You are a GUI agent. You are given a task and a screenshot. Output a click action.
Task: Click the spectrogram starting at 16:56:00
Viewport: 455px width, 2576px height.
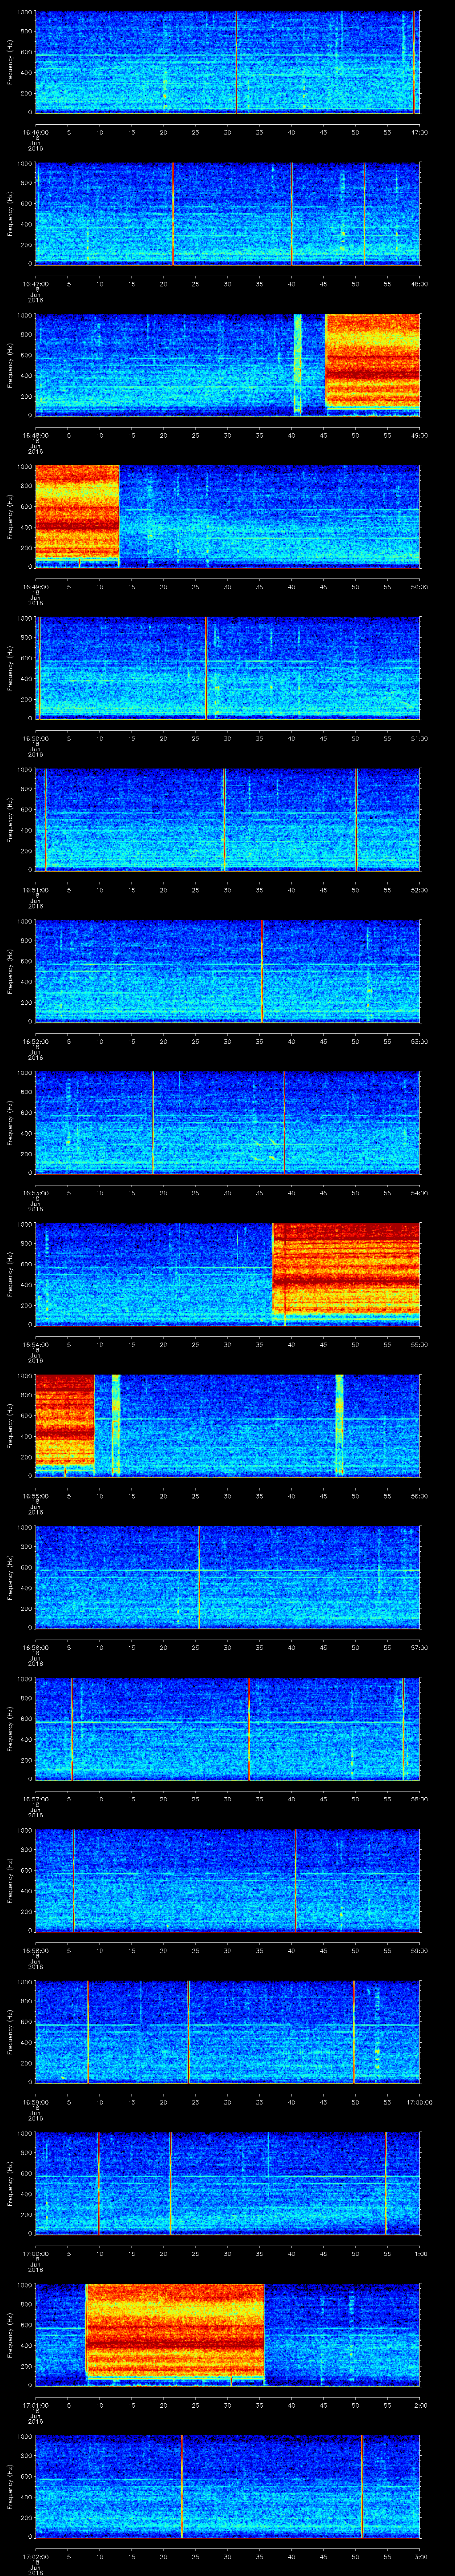point(227,1577)
